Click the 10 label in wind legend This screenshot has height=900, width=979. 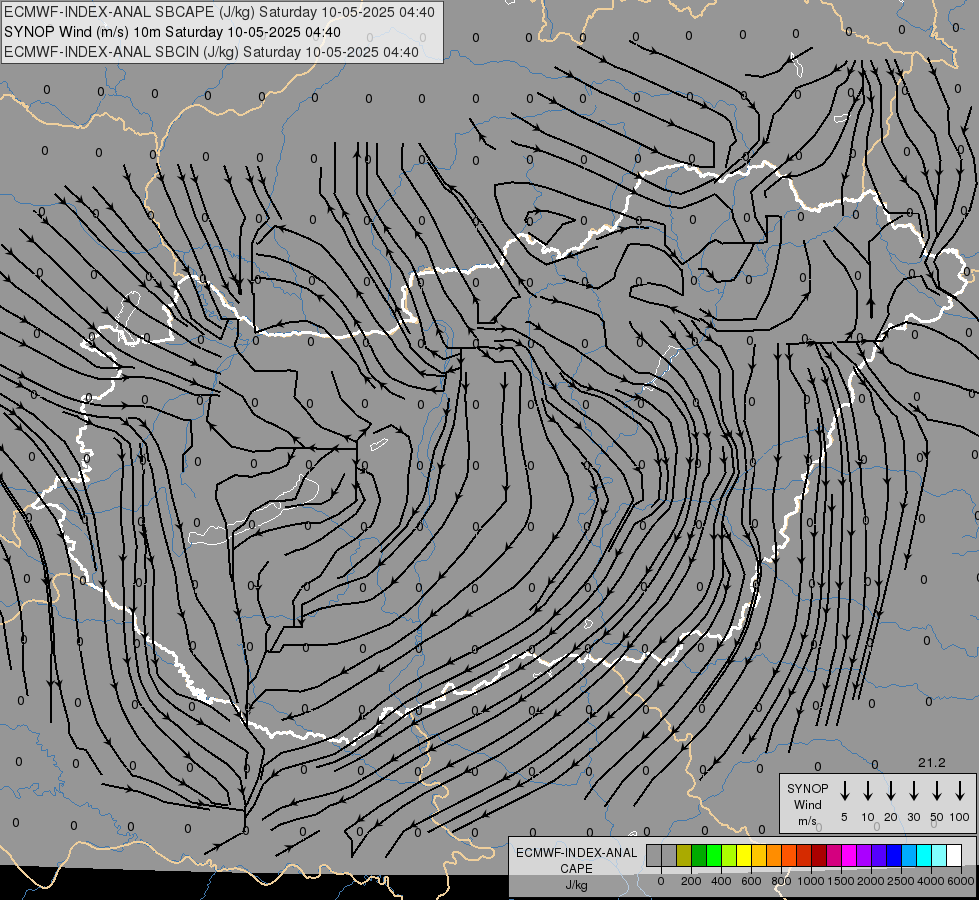(x=867, y=817)
